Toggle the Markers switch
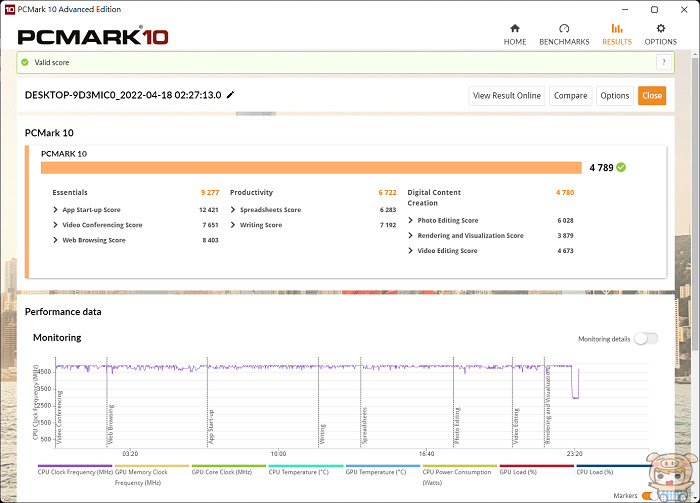 [649, 495]
